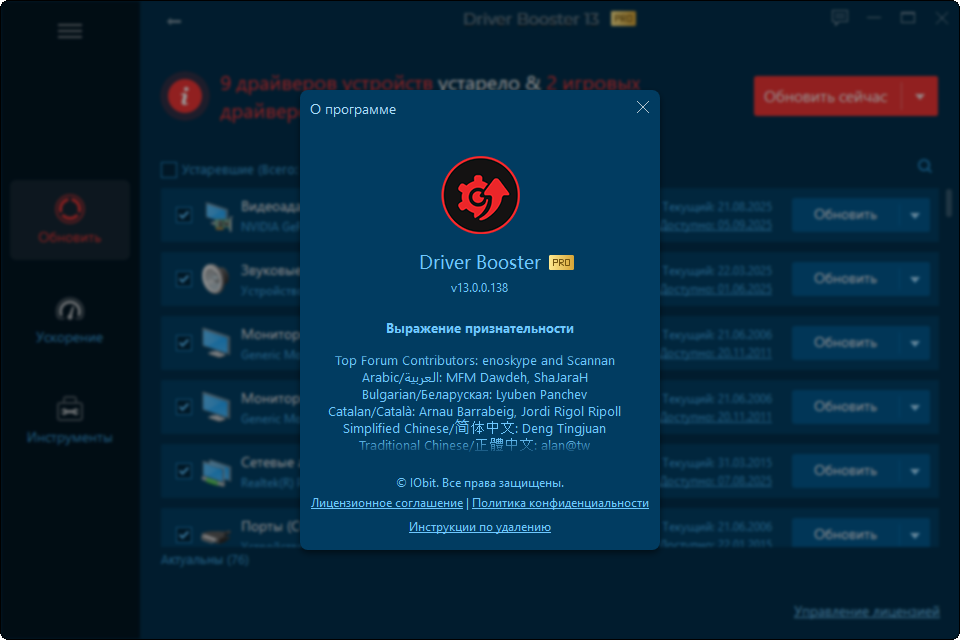Select the Ускорение sidebar section

(70, 320)
